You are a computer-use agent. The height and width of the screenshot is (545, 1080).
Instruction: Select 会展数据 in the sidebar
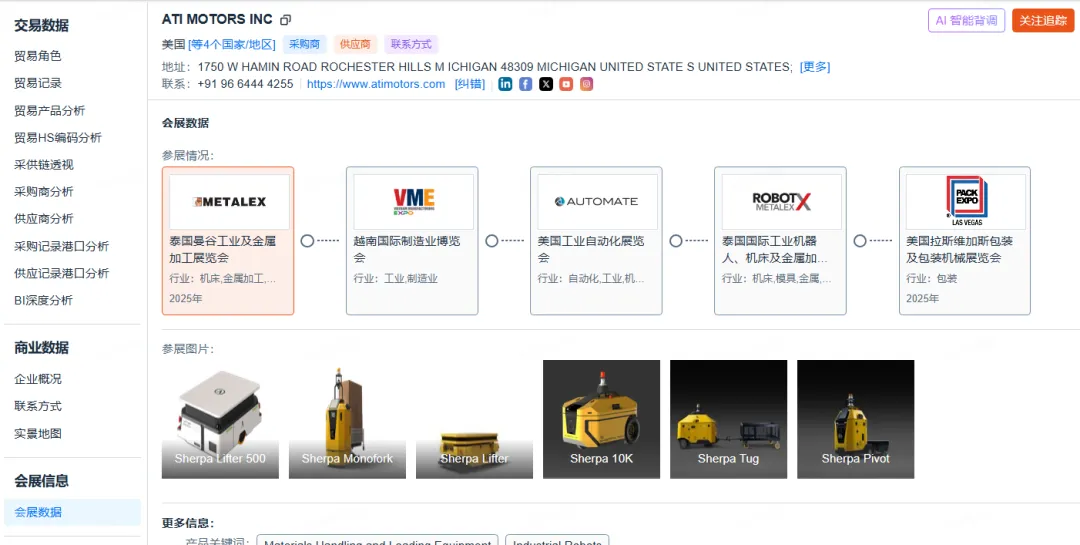coord(72,512)
